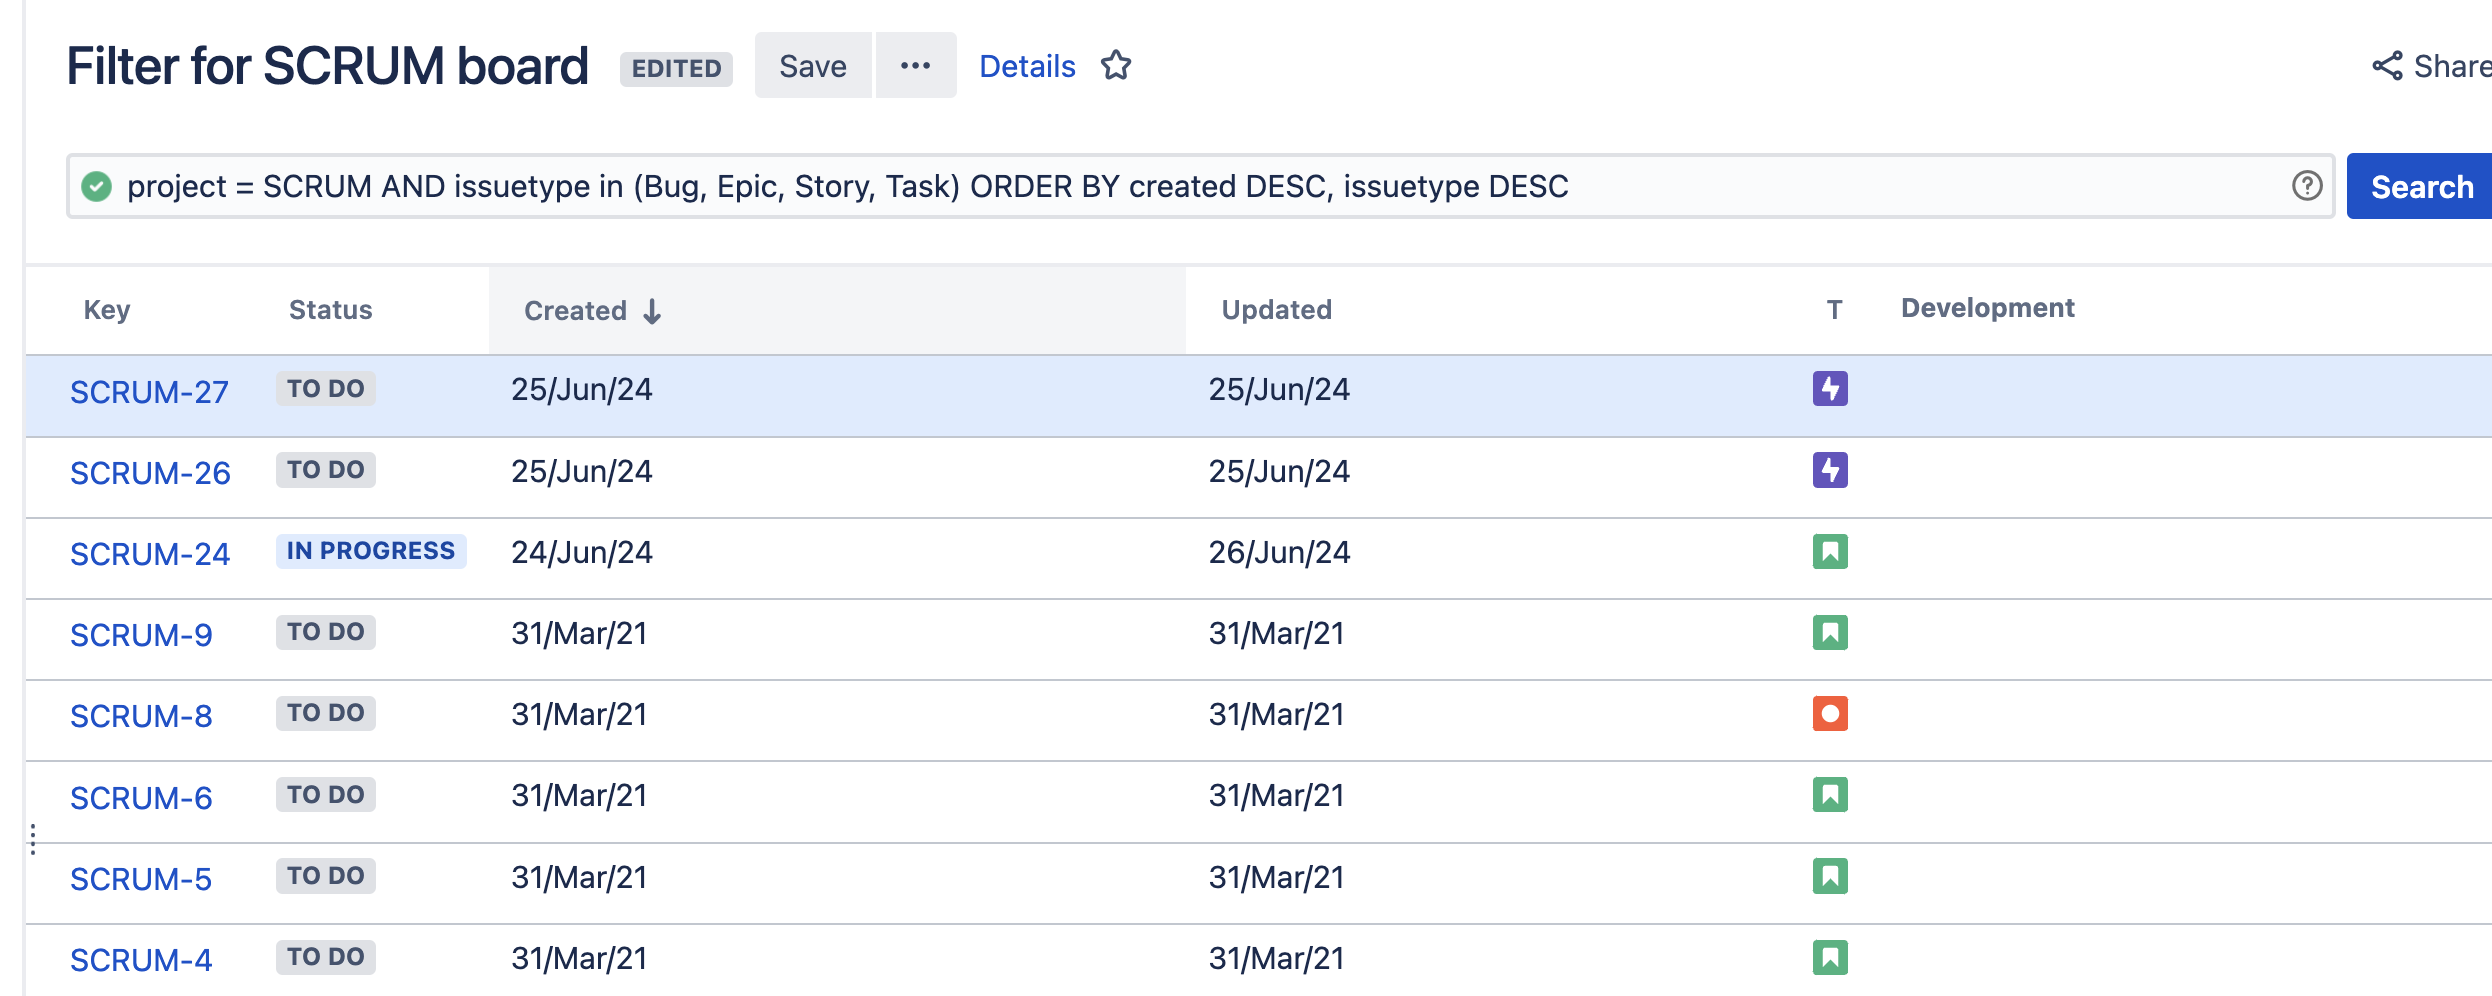Click the Save filter button
Viewport: 2492px width, 996px height.
(812, 66)
